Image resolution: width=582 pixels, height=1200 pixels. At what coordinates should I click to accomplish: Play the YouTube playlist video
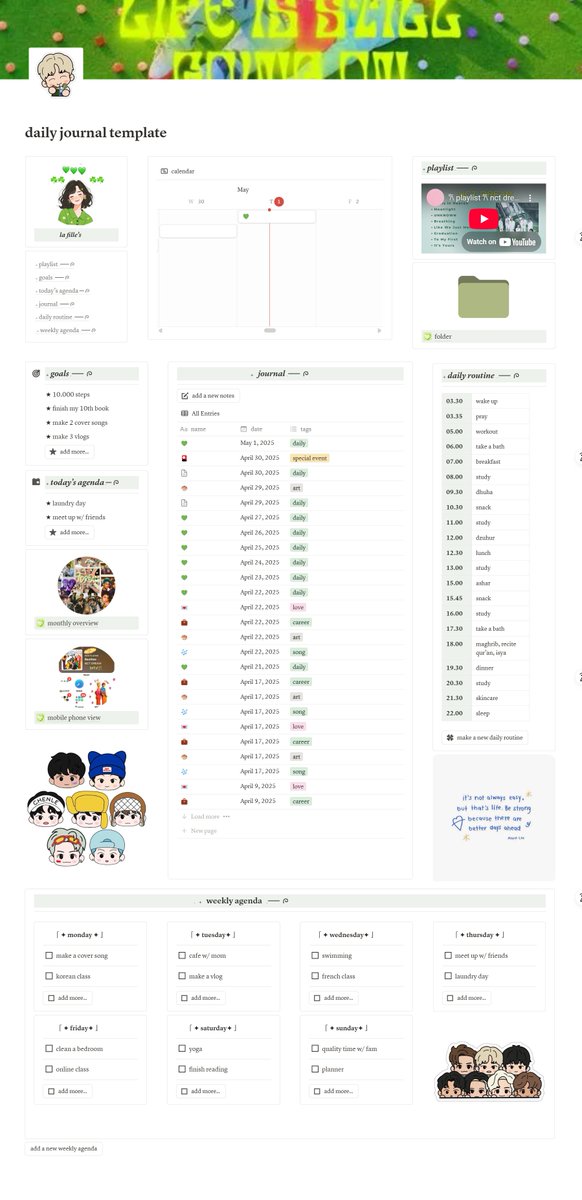click(484, 219)
